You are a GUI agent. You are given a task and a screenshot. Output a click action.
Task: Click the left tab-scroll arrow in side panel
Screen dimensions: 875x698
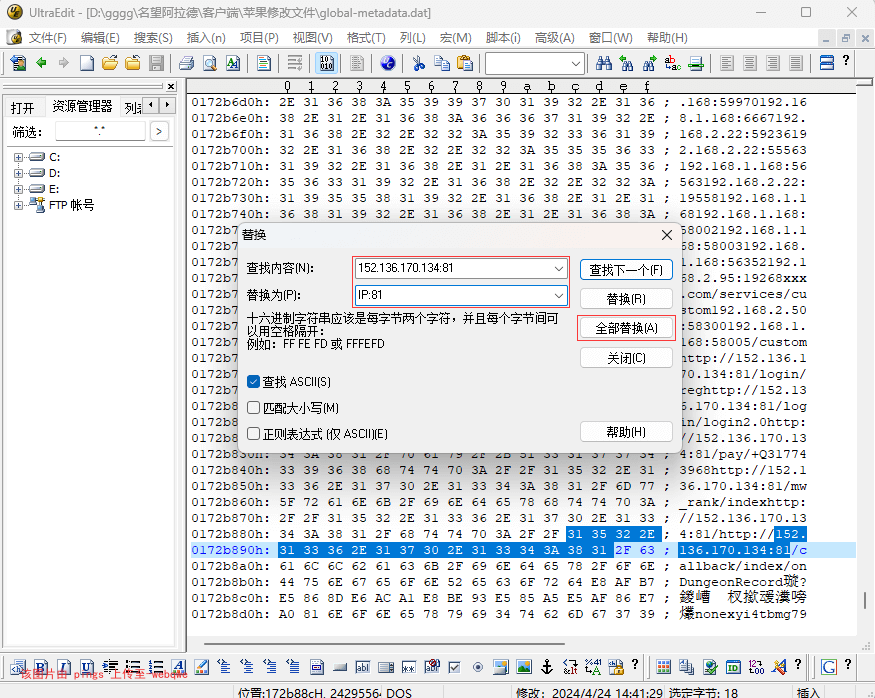tap(151, 104)
